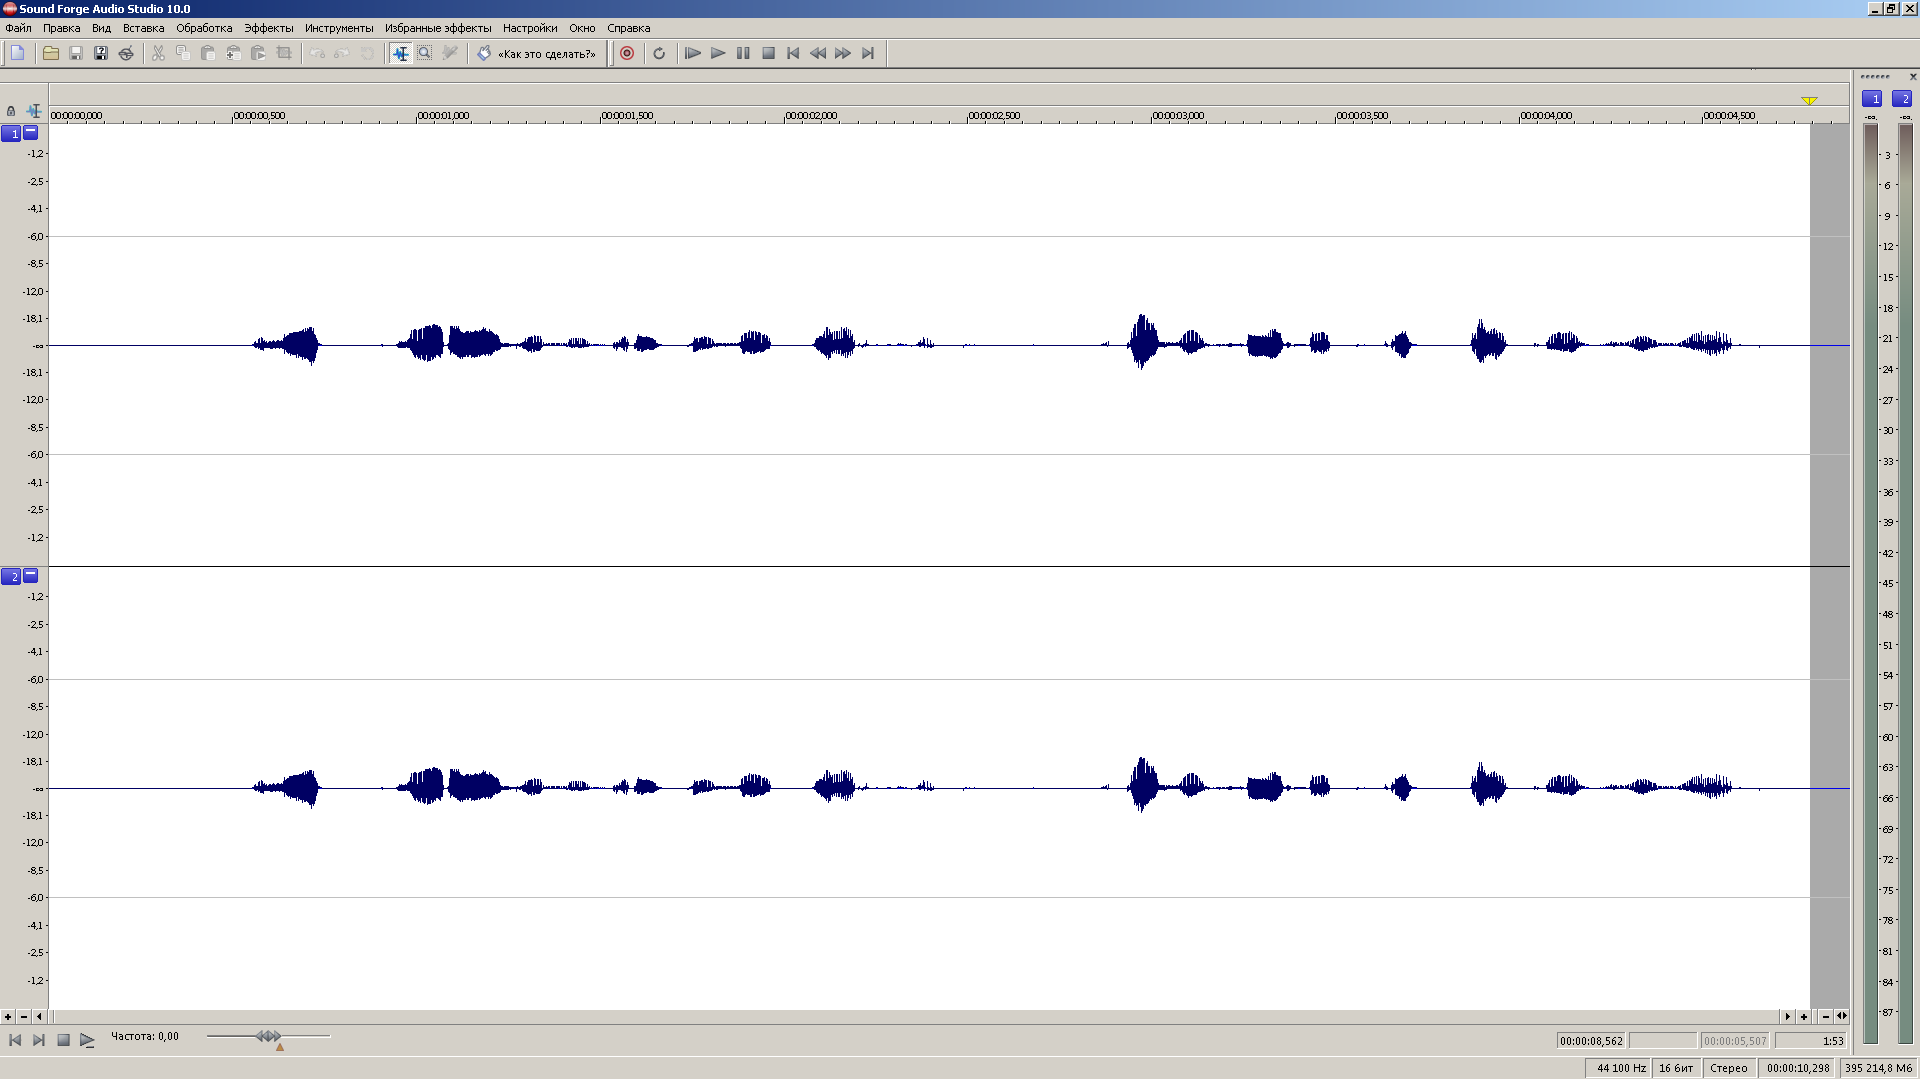Start recording with the red Record button

(627, 53)
